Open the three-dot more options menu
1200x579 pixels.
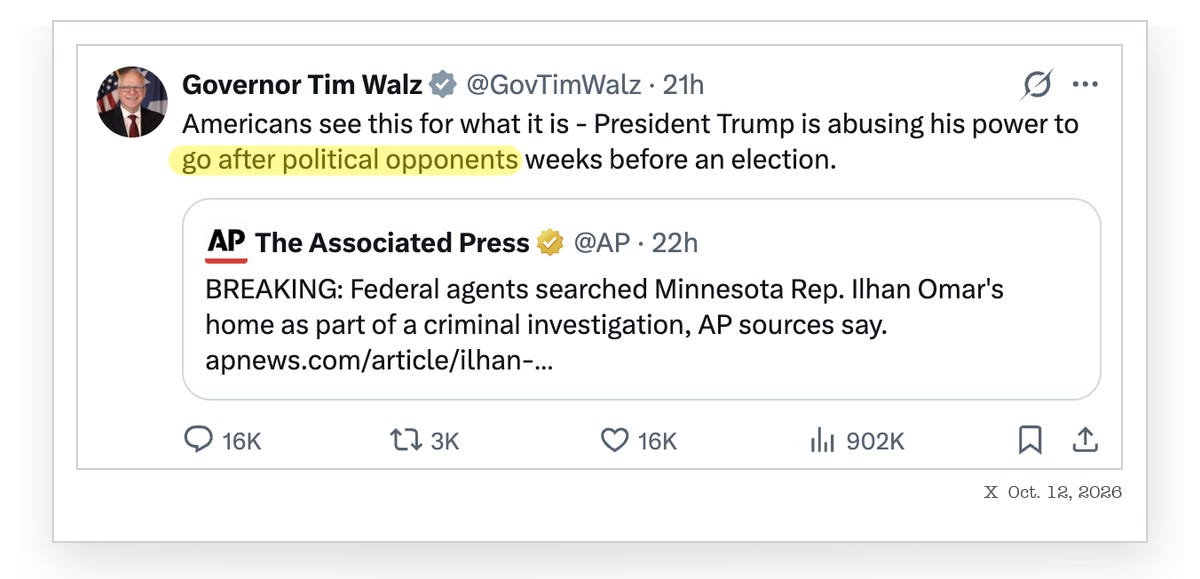tap(1085, 85)
